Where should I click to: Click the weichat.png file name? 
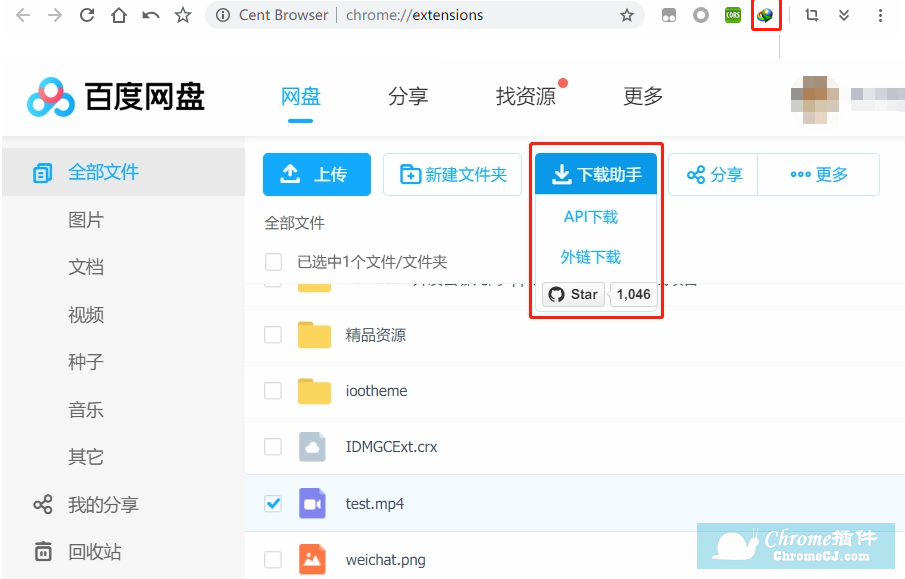point(386,560)
